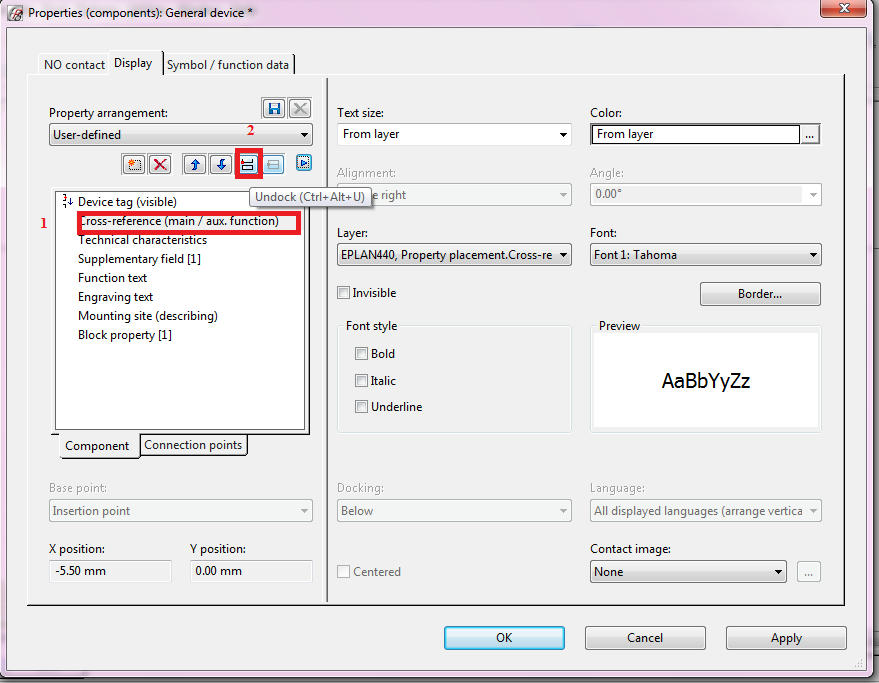Viewport: 879px width, 683px height.
Task: Select Cross-reference (main / aux. function) entry
Action: [179, 220]
